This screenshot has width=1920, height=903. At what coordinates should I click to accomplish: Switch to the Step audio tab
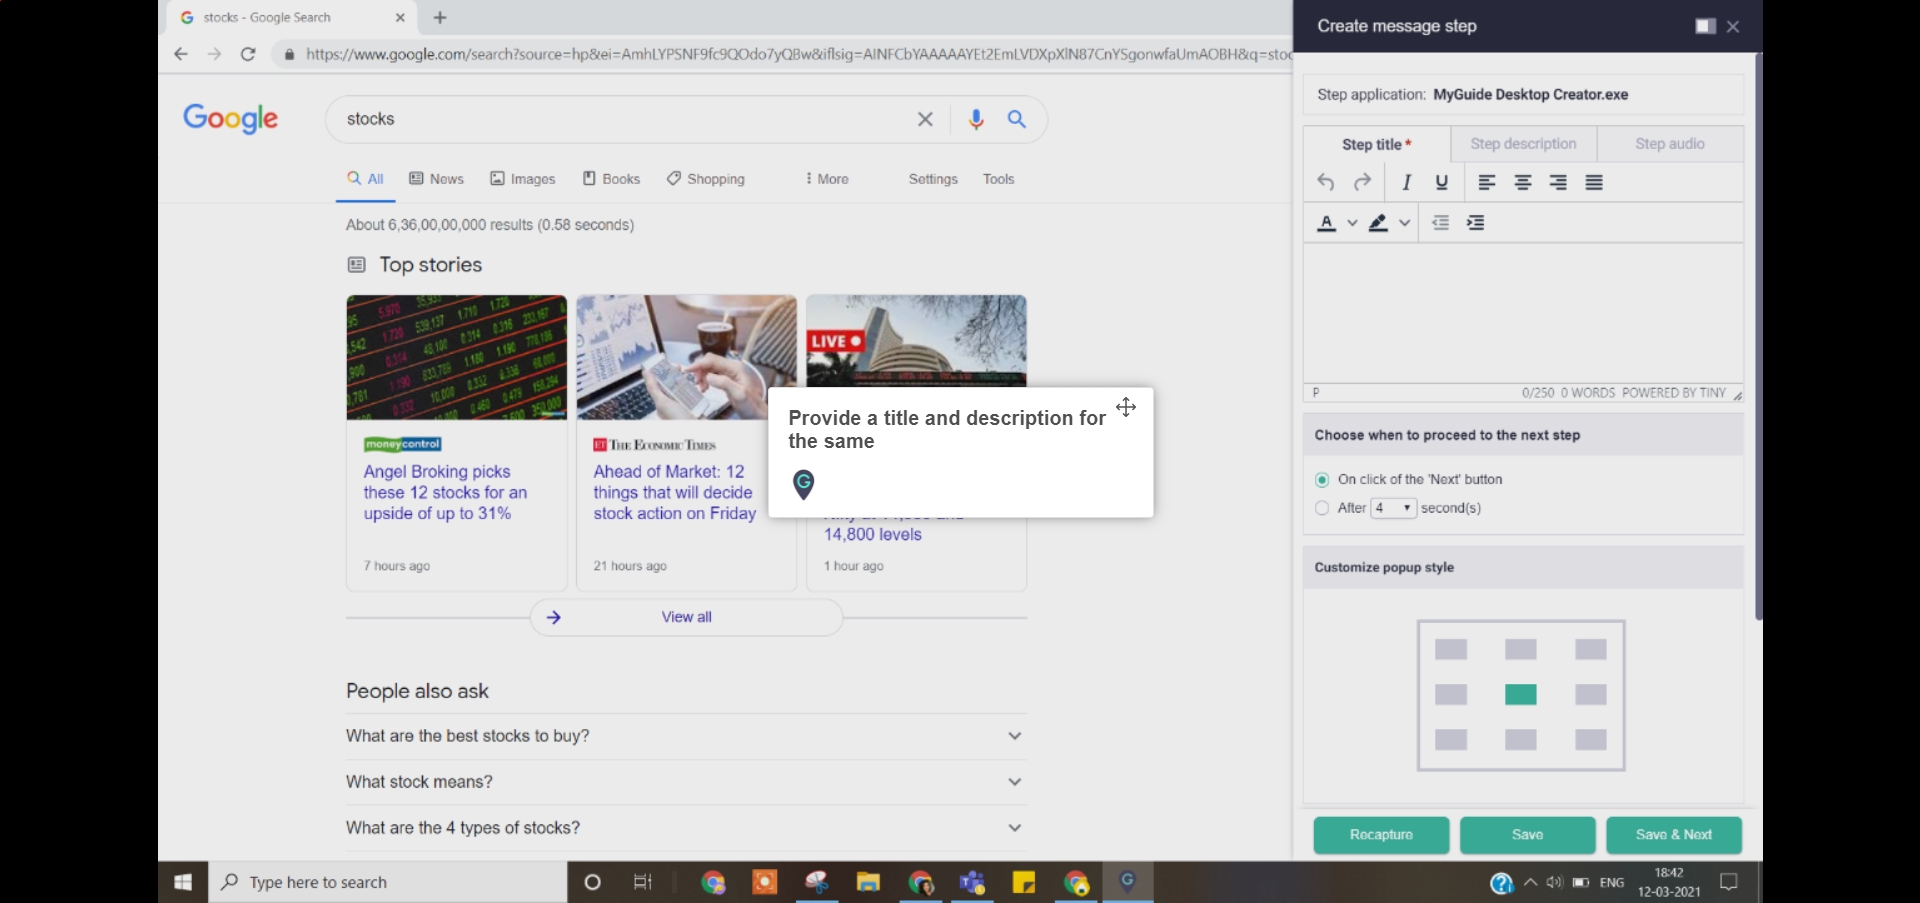1670,144
